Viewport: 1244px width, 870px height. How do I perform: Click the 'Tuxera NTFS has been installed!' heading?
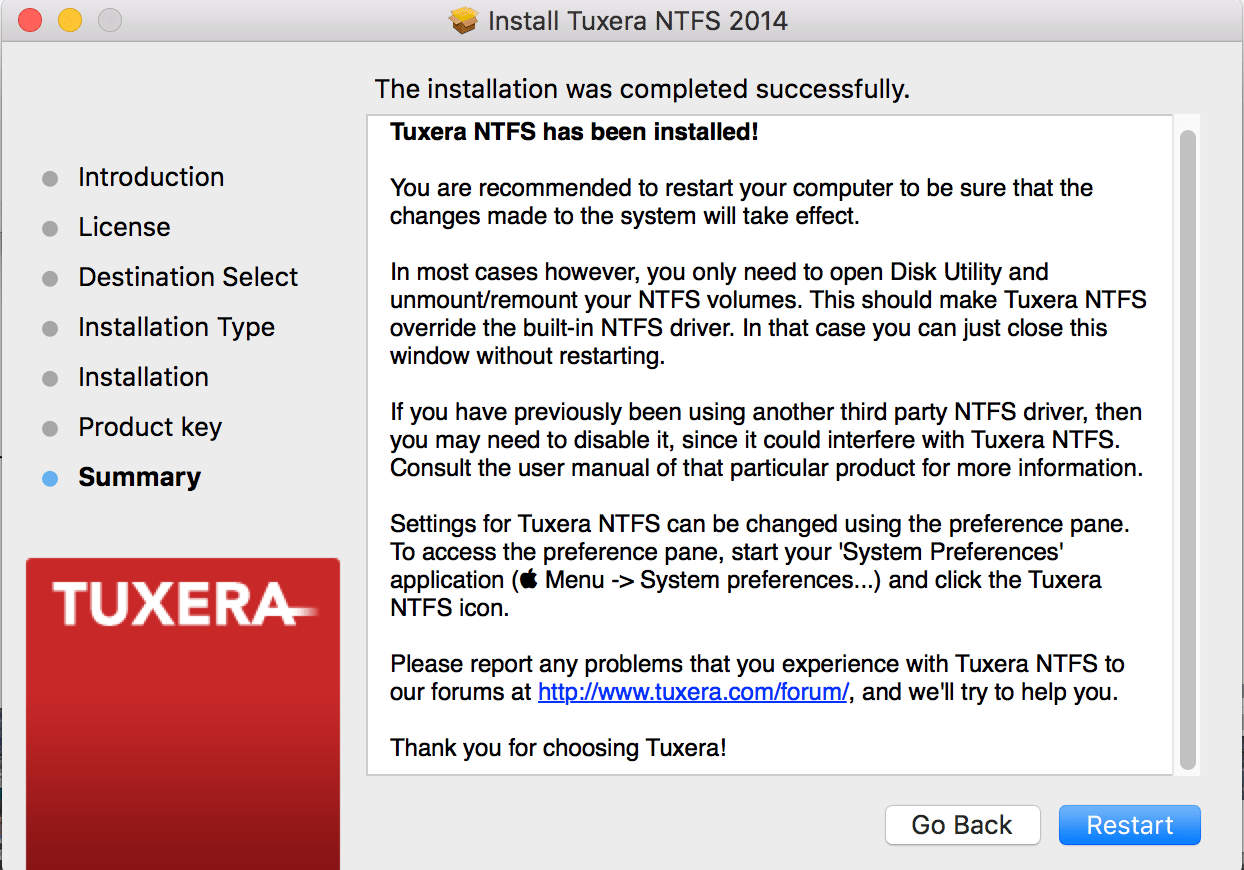point(574,131)
